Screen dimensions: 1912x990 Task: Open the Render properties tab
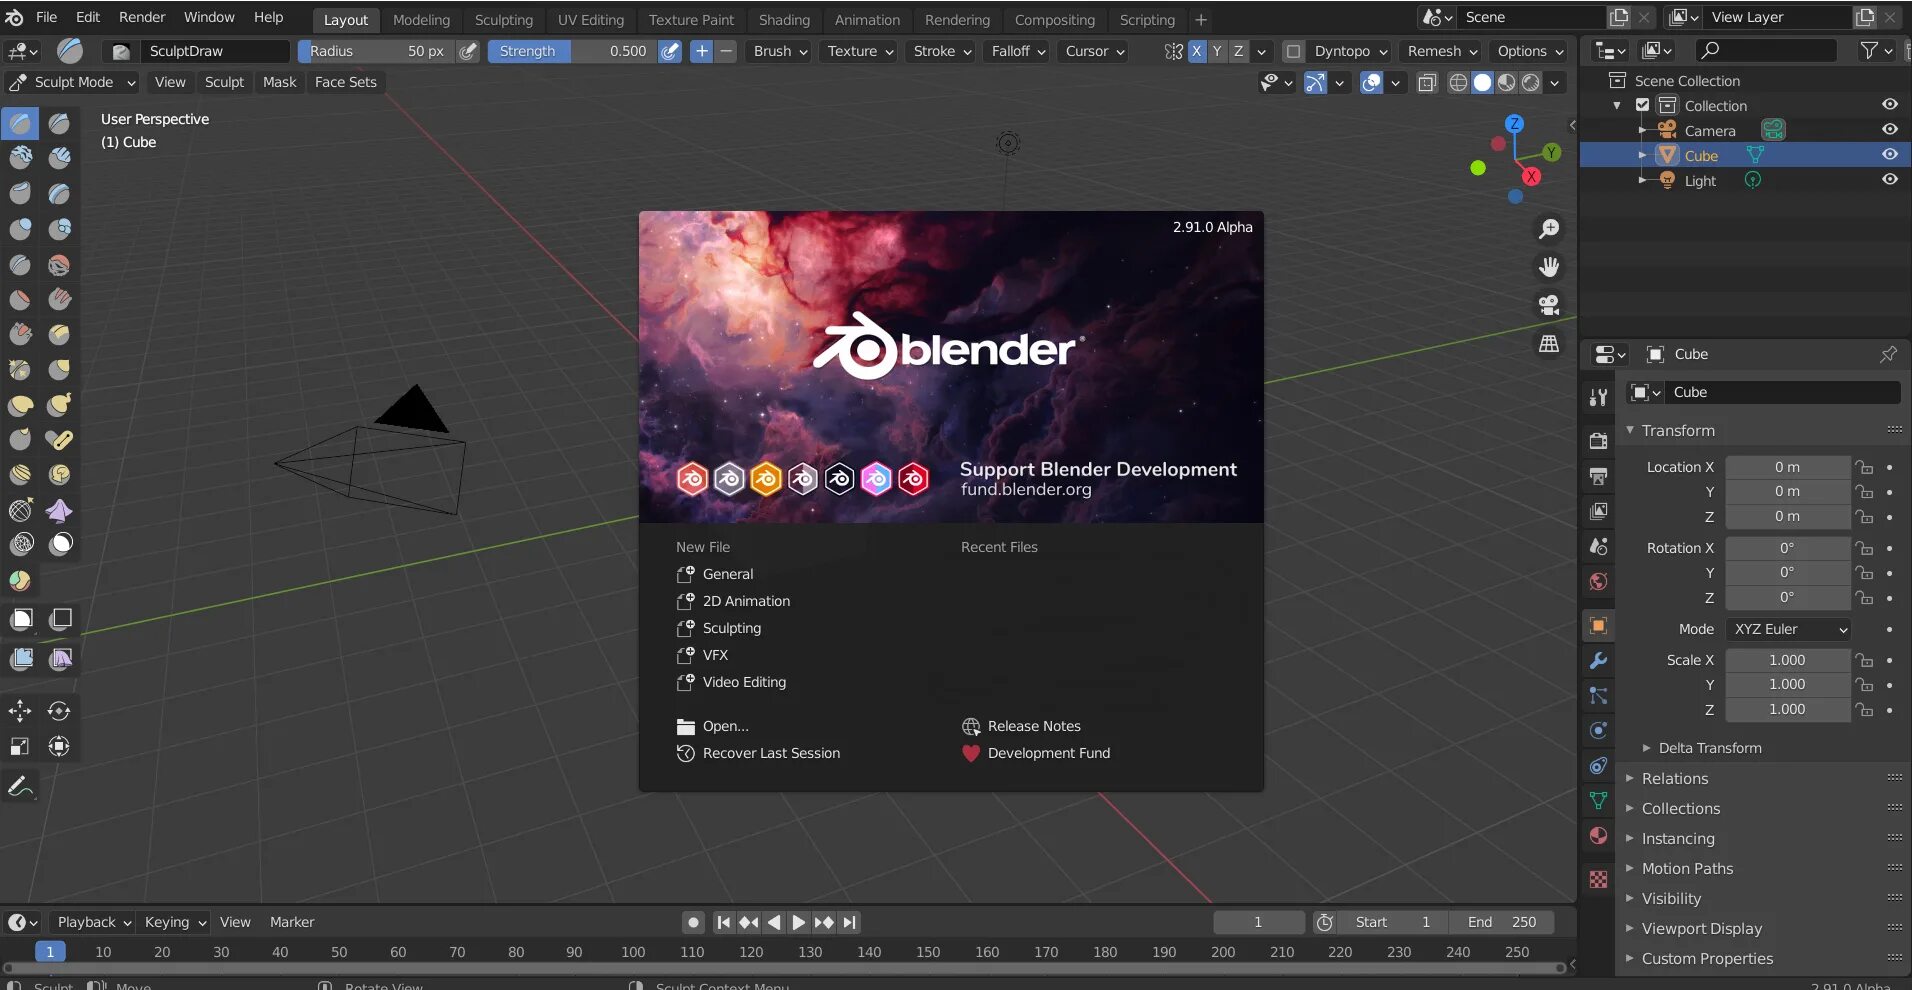point(1598,441)
